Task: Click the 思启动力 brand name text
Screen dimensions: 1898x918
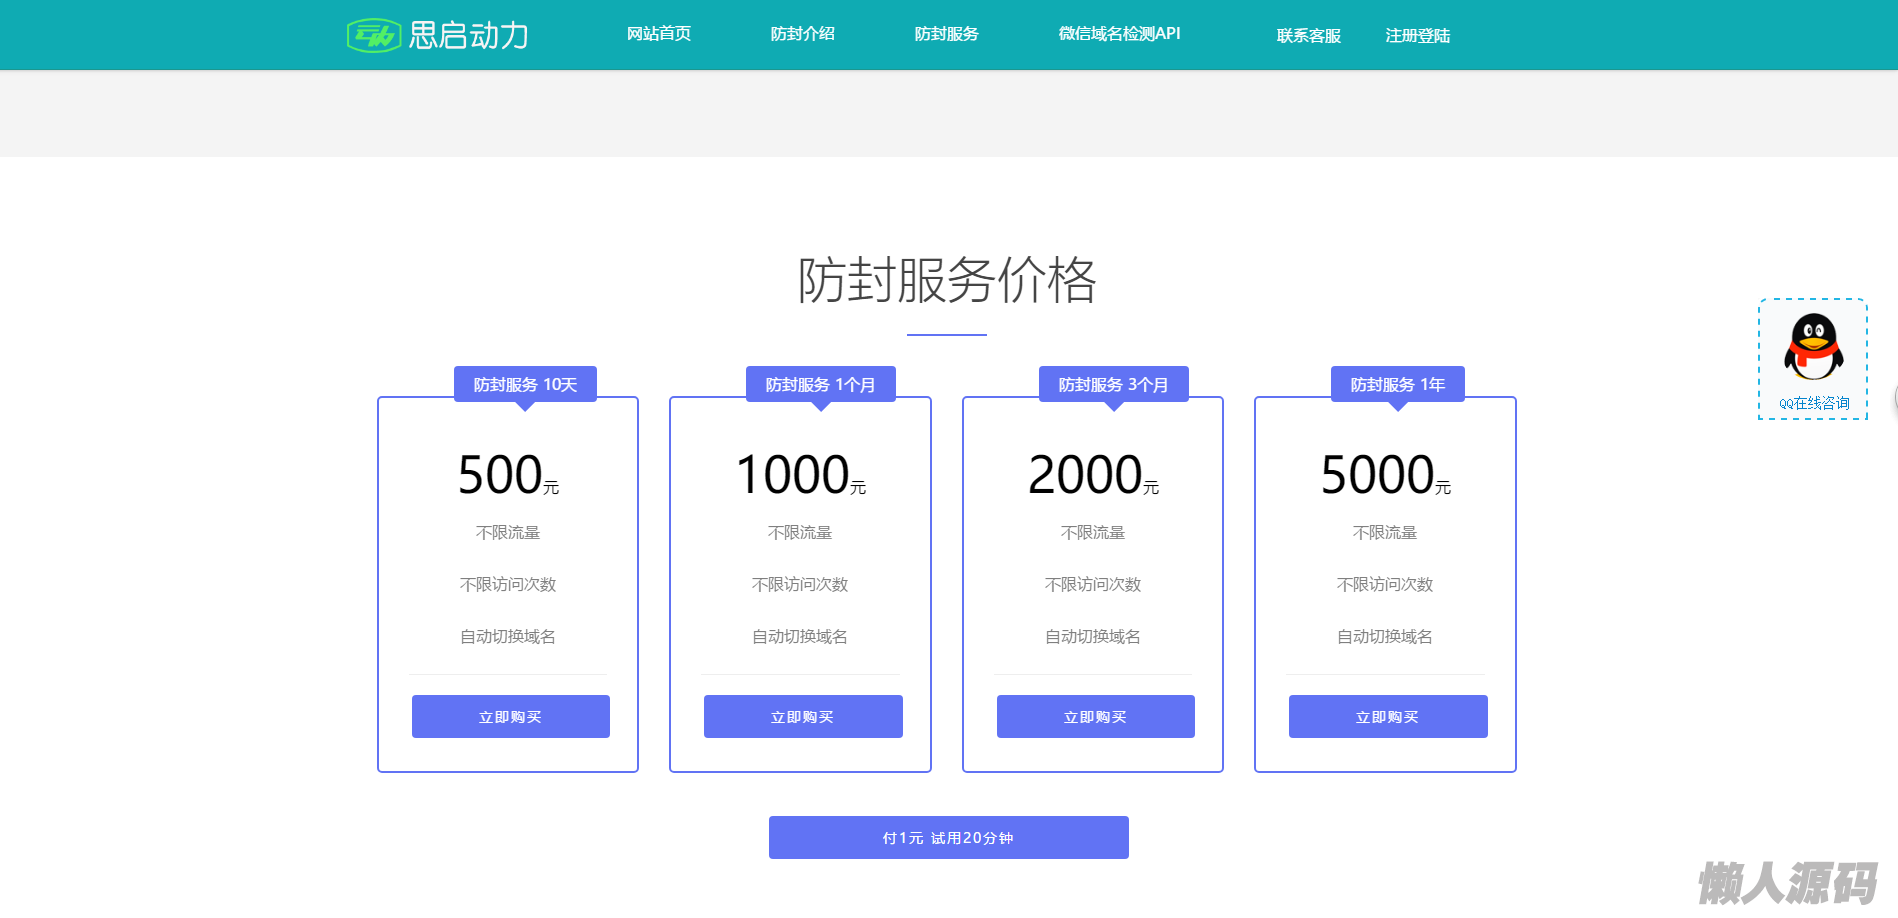Action: click(468, 36)
